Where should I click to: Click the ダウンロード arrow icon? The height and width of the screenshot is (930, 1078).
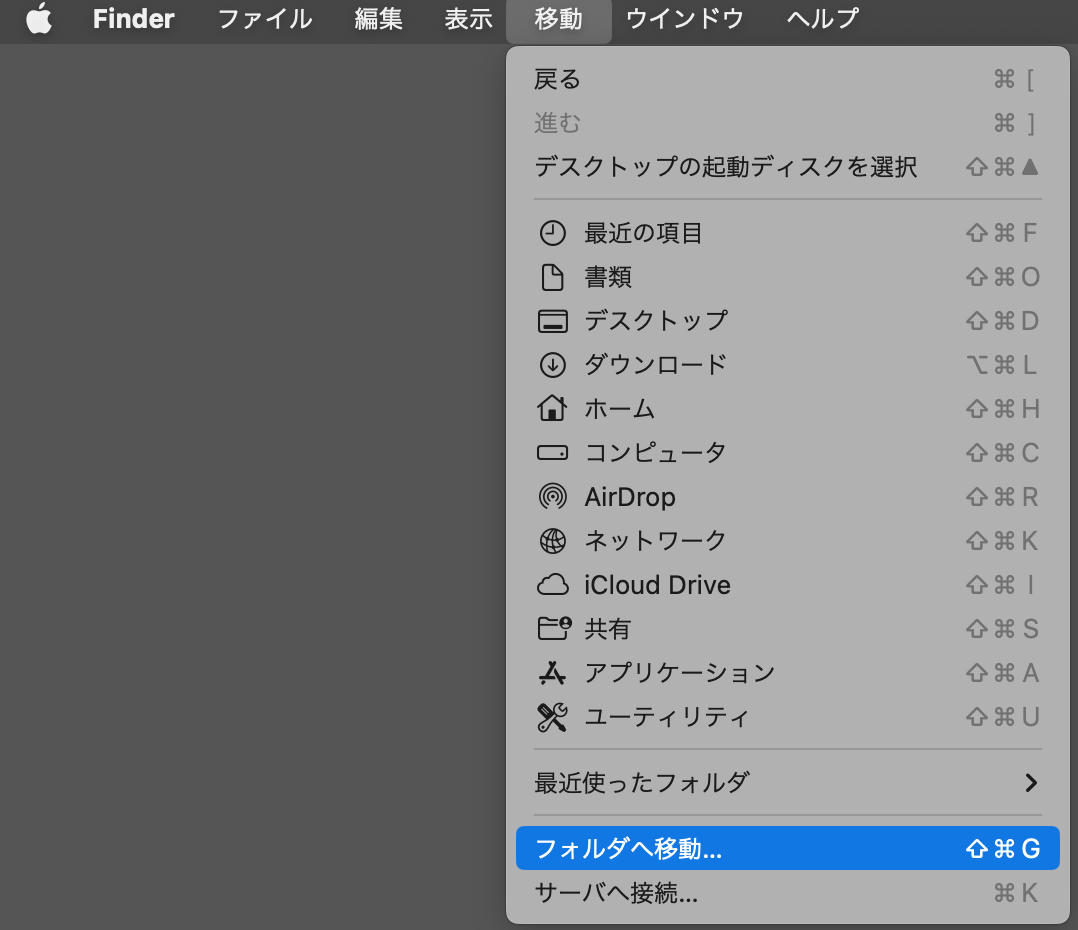click(x=552, y=365)
